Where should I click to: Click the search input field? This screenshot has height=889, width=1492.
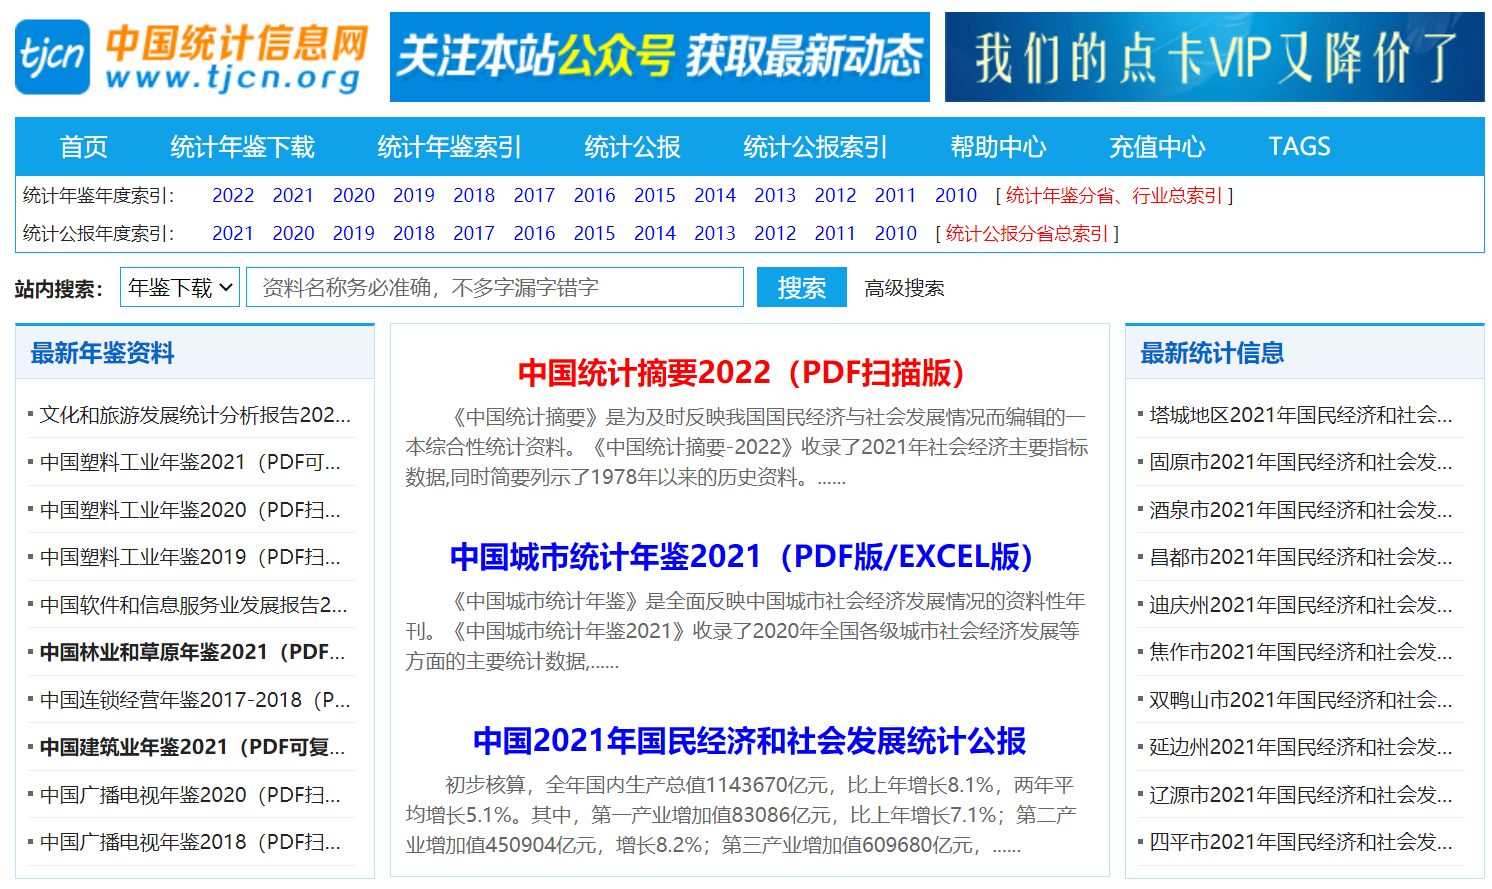coord(494,287)
